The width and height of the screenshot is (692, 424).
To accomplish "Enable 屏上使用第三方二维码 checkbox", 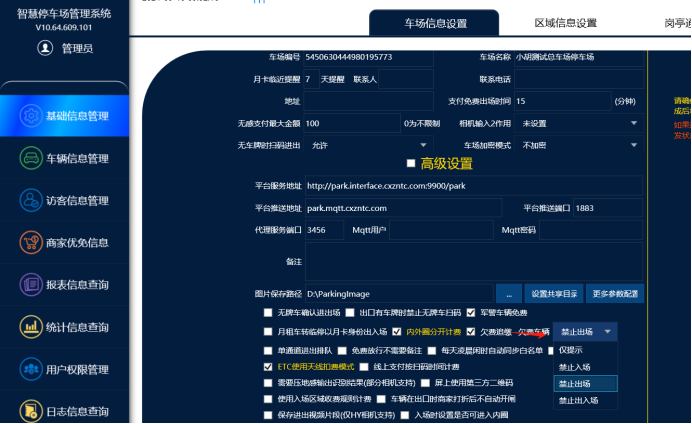I will pos(425,383).
